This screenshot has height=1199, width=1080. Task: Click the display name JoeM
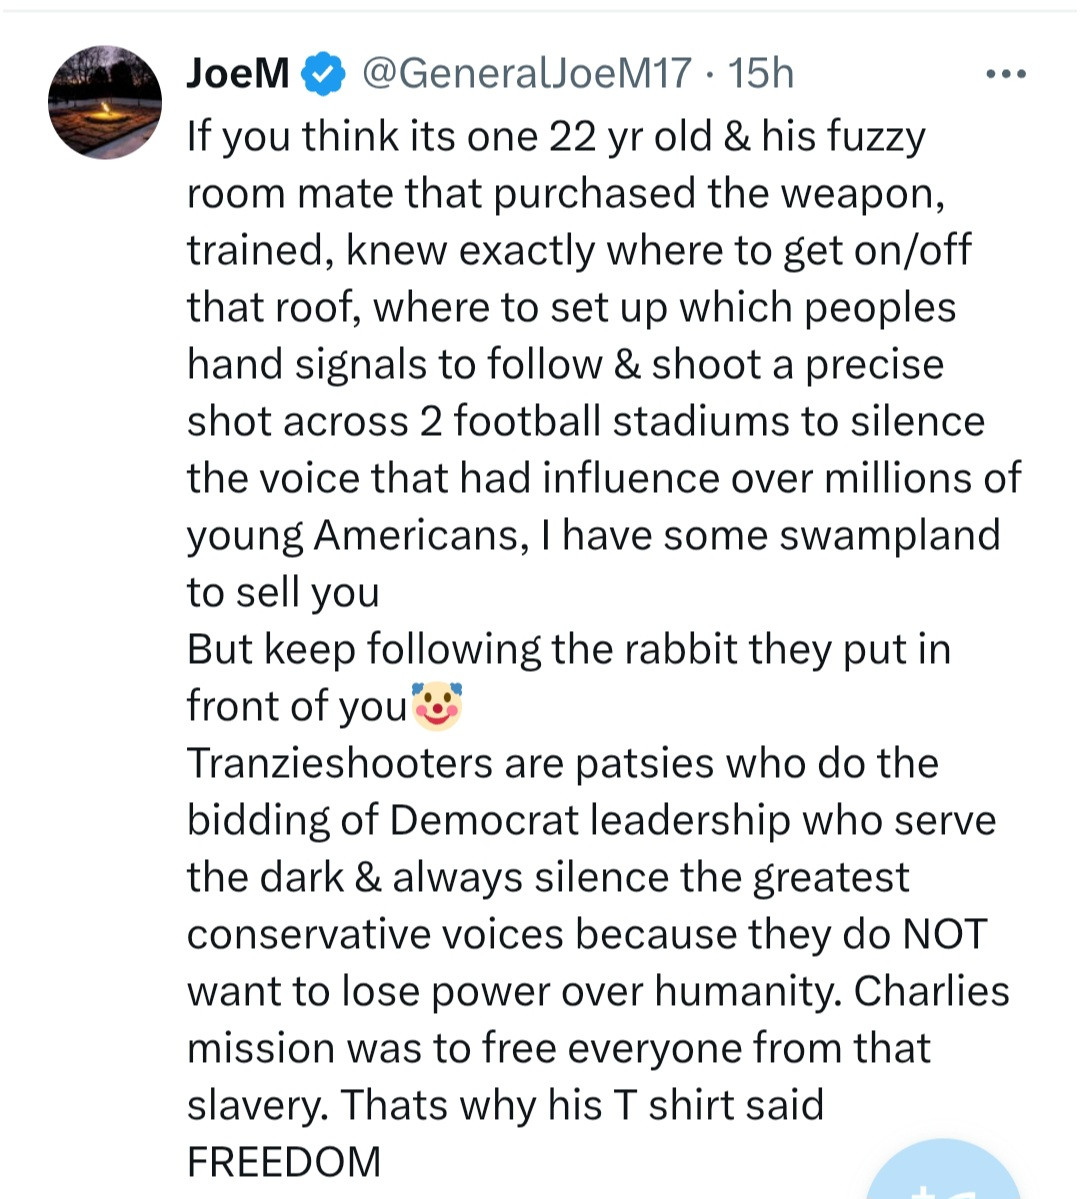click(238, 74)
